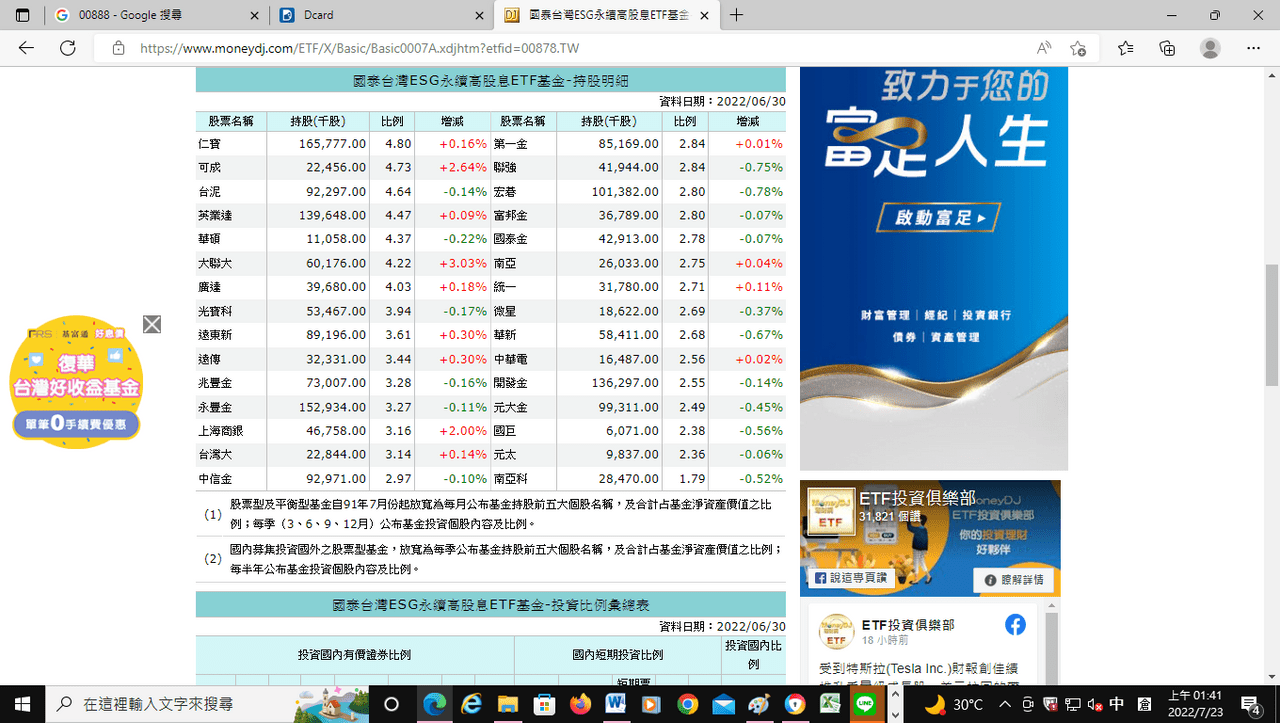
Task: Open Windows Start menu
Action: (22, 704)
